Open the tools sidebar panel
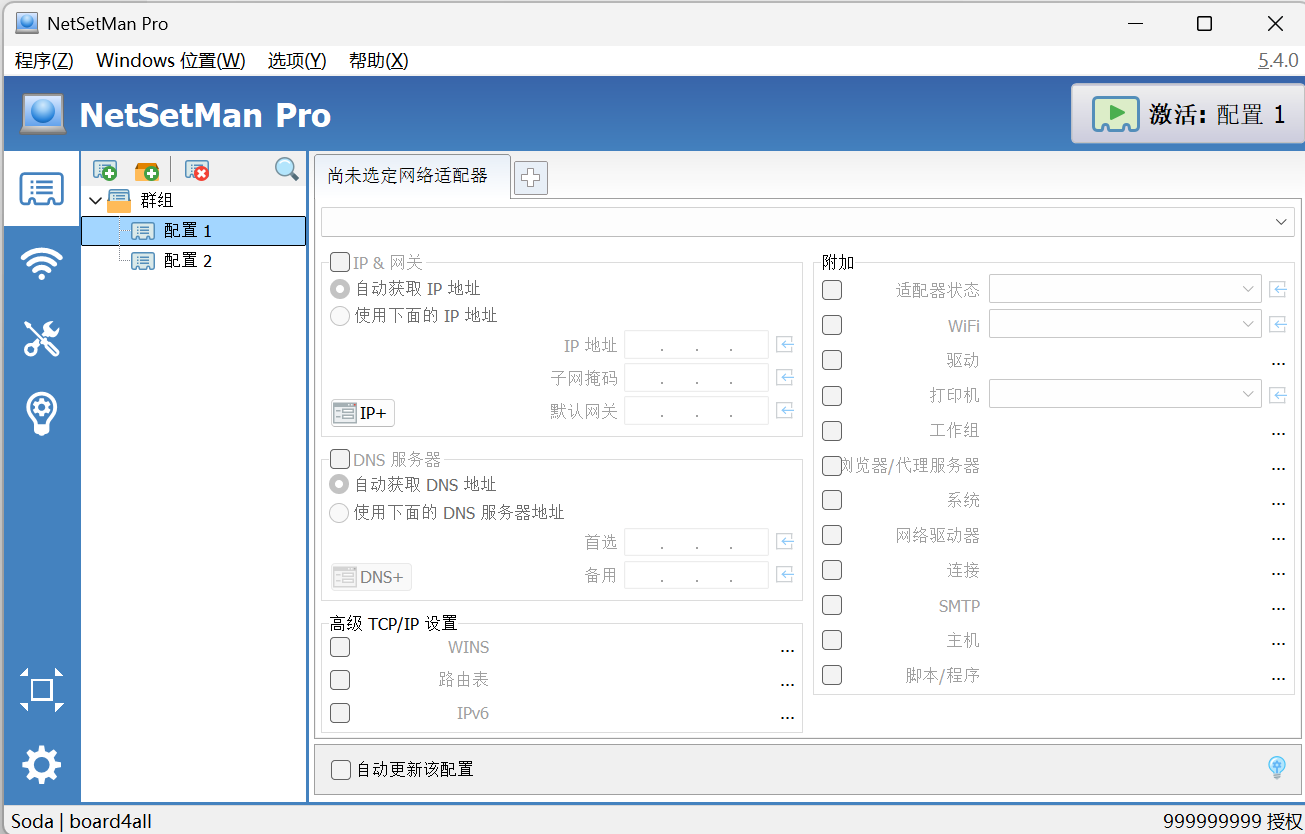This screenshot has width=1305, height=834. click(41, 338)
